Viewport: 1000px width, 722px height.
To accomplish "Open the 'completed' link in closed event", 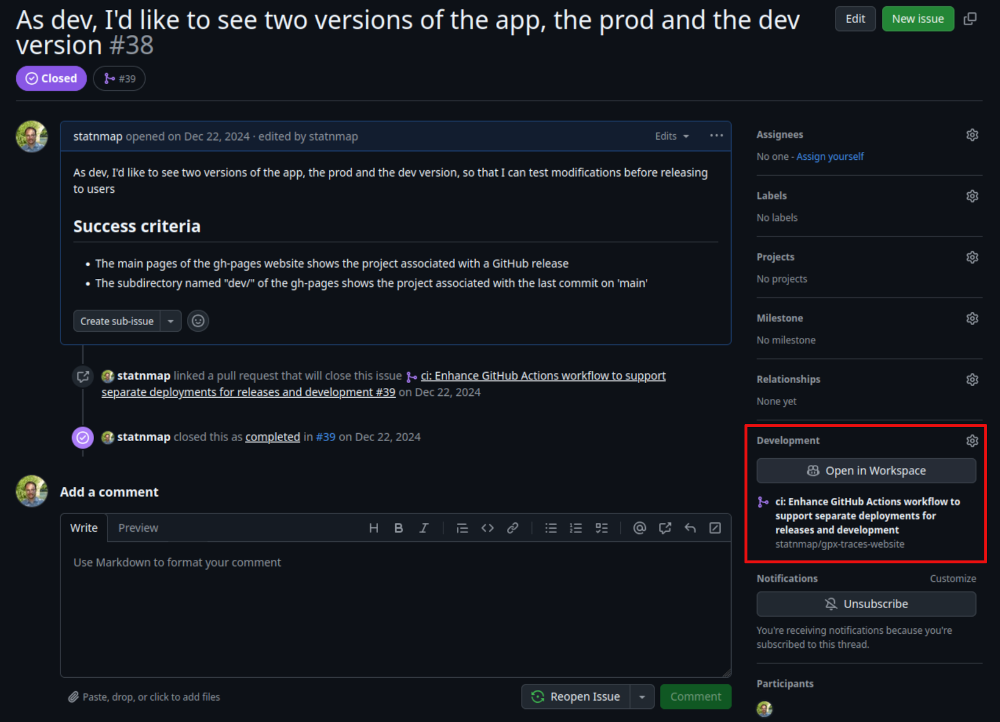I will point(272,437).
